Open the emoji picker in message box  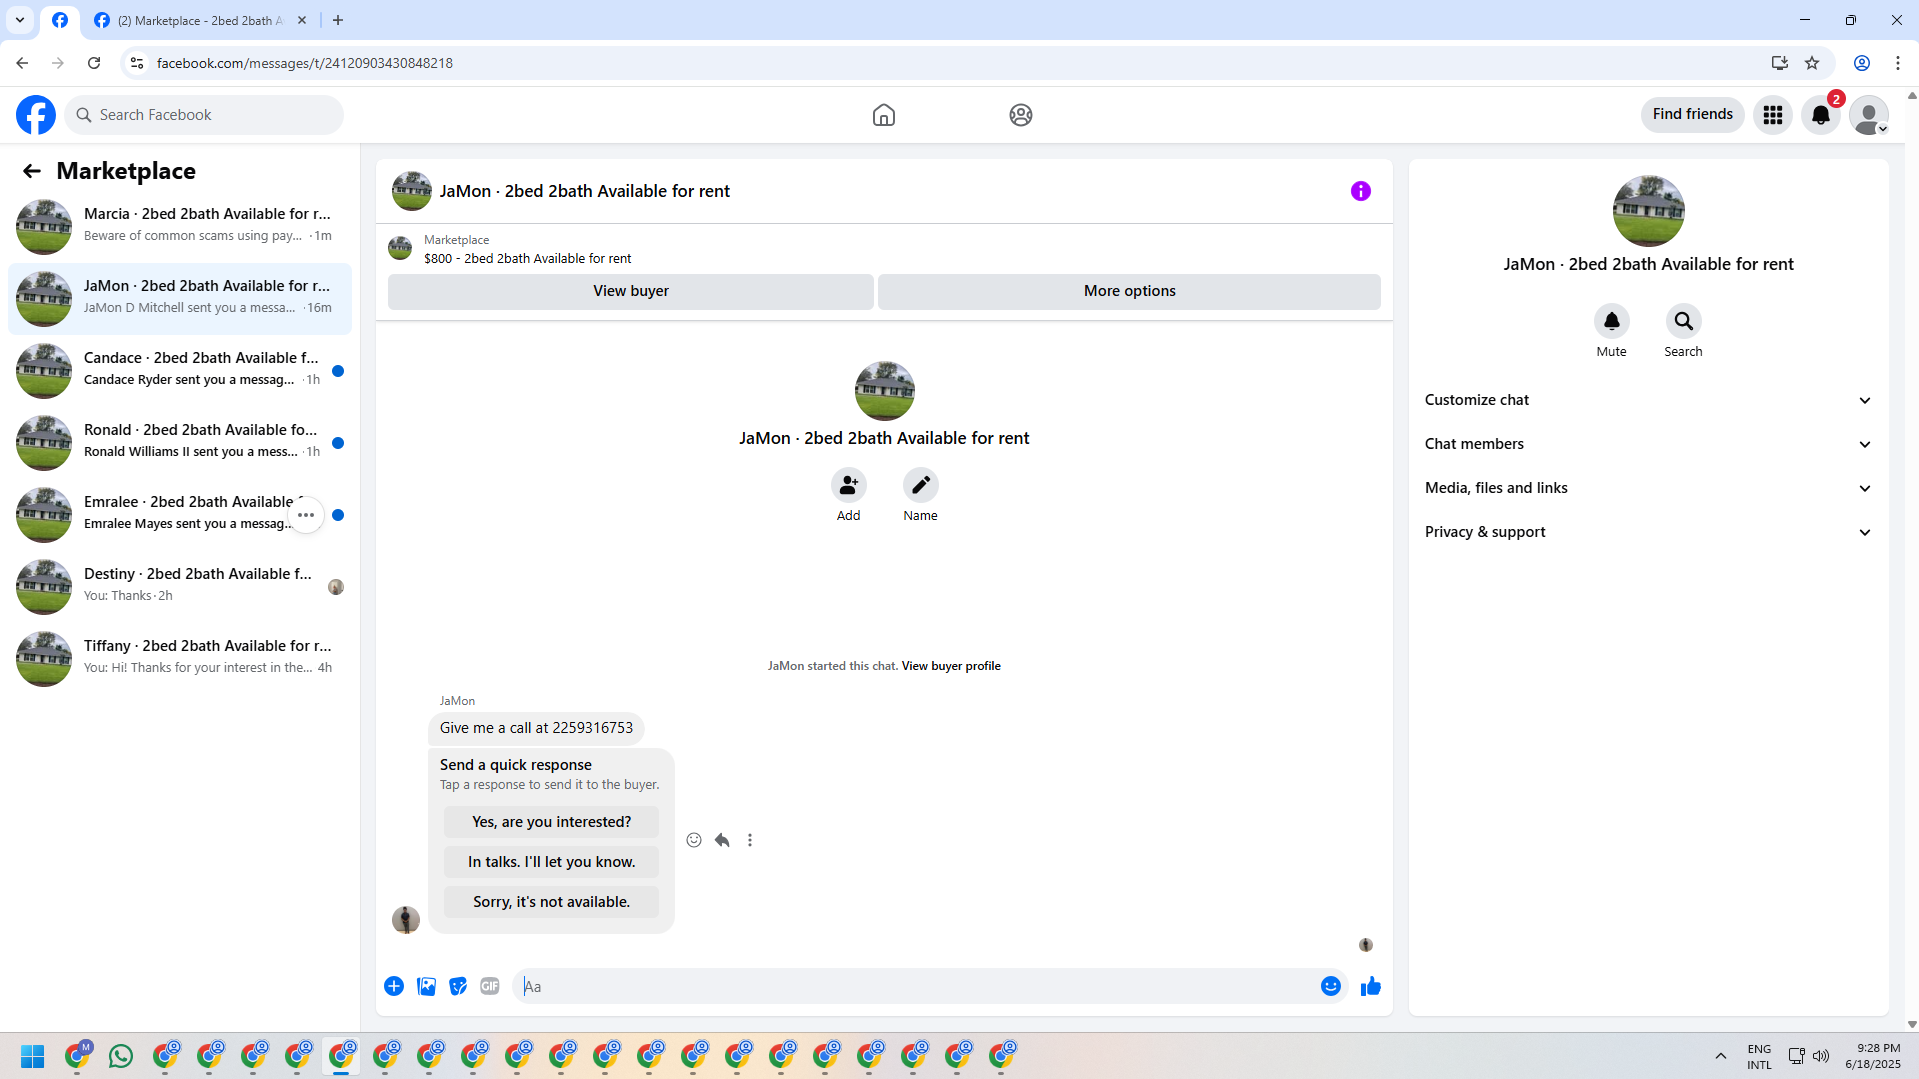coord(1331,986)
